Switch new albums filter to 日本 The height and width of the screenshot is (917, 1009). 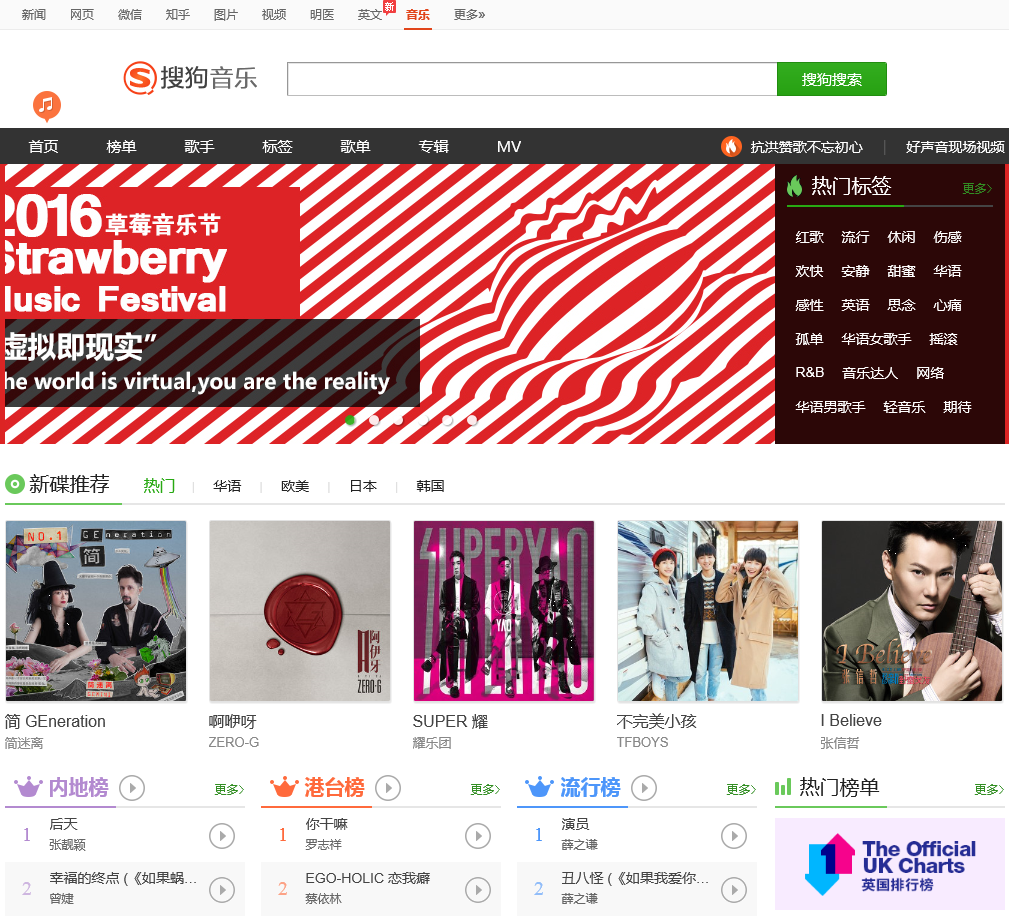tap(363, 486)
